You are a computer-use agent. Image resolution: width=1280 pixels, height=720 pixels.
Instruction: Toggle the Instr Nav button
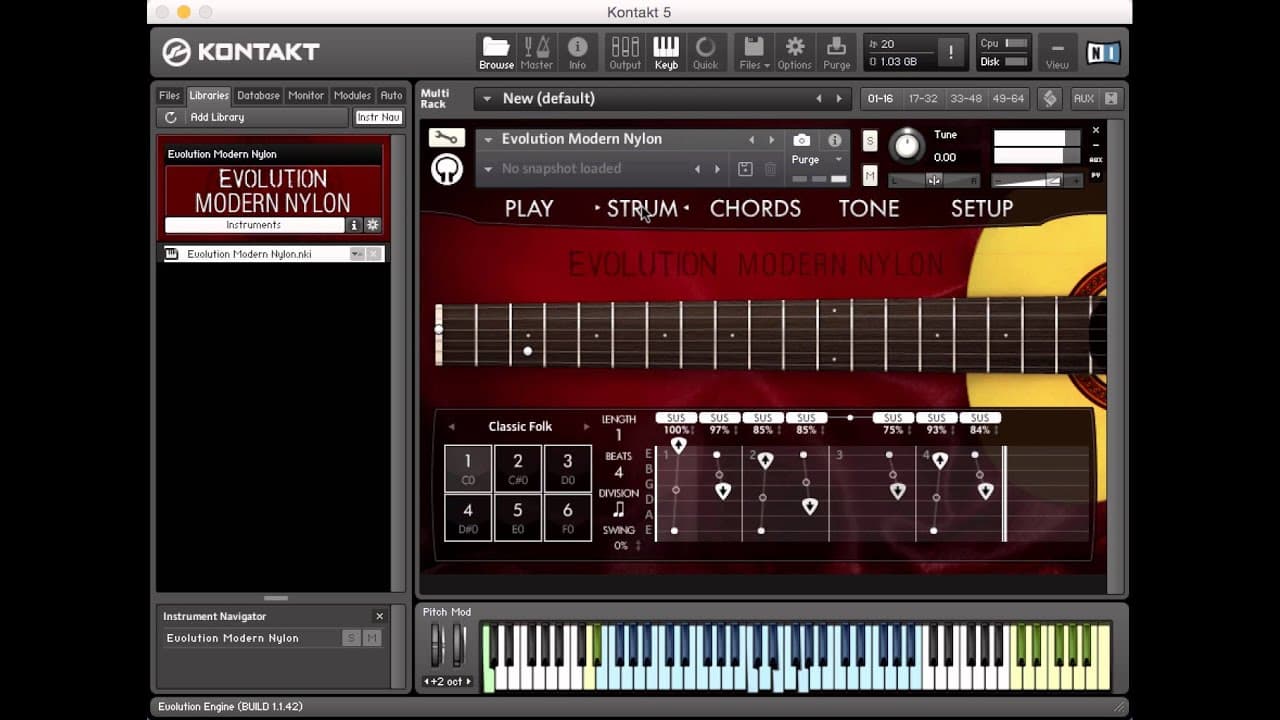click(379, 117)
